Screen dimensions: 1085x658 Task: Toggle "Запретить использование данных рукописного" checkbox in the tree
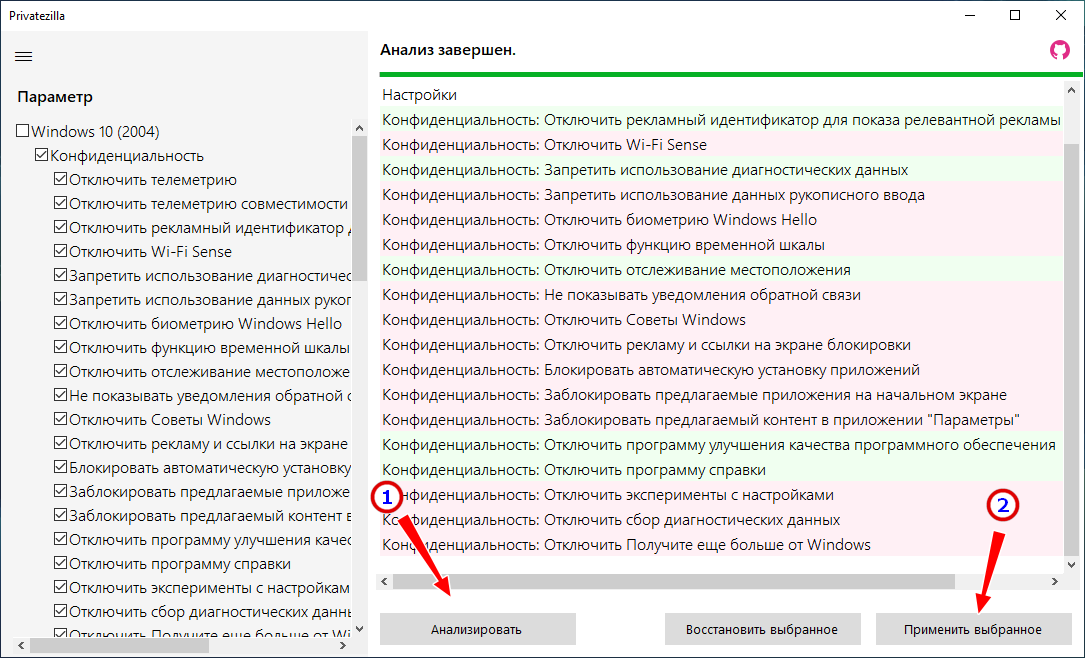pos(60,299)
